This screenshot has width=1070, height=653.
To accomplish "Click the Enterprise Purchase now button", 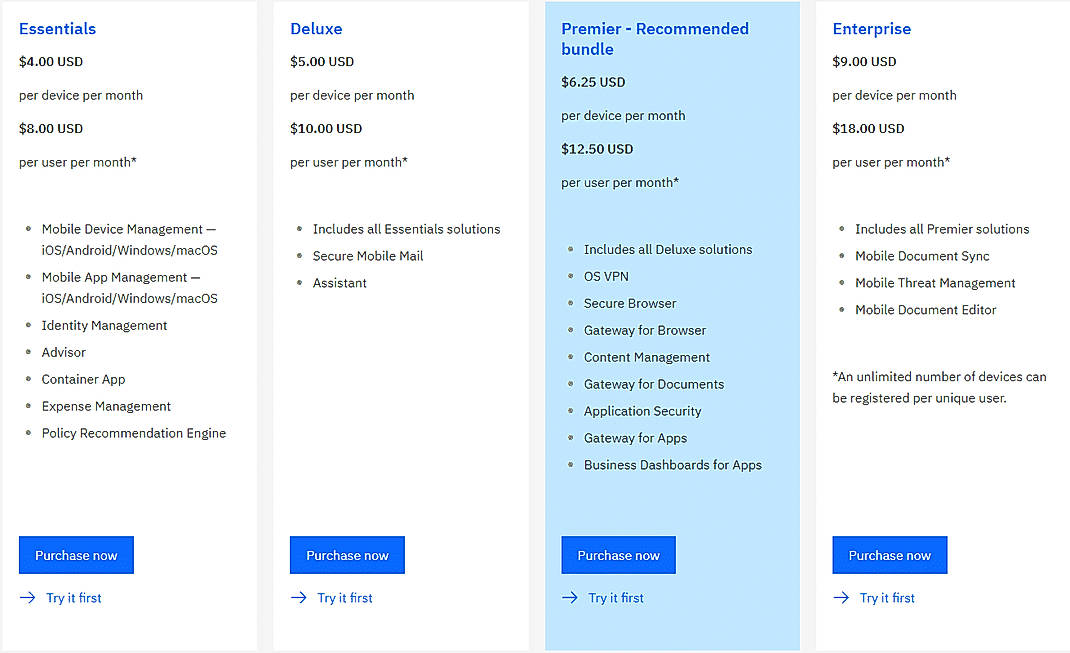I will 889,554.
